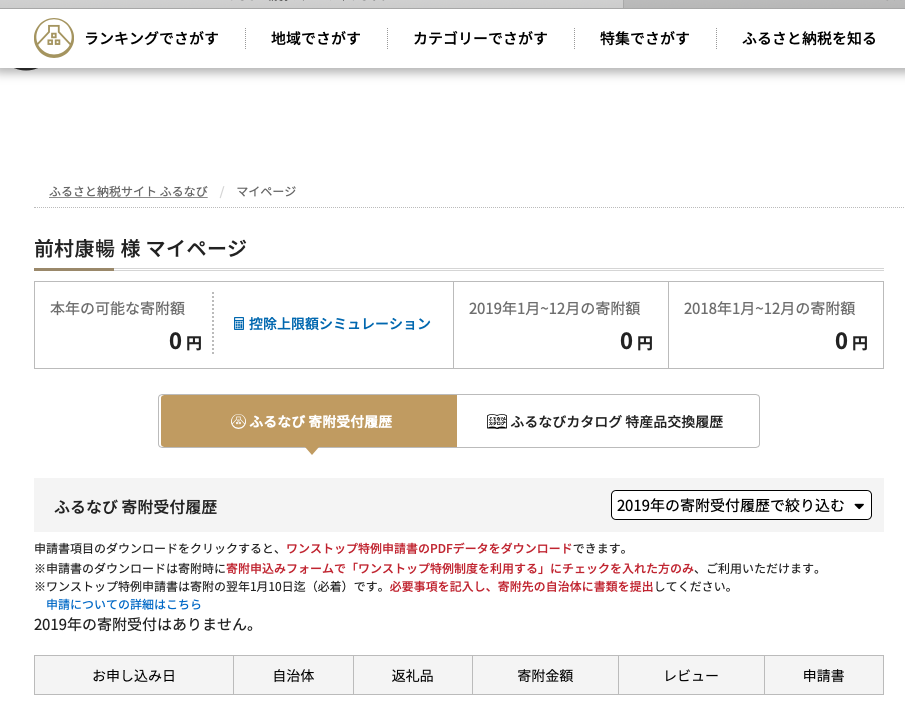This screenshot has width=905, height=716.
Task: Switch to ふるなびカタログ 特産品交換履歴 tab
Action: [608, 421]
